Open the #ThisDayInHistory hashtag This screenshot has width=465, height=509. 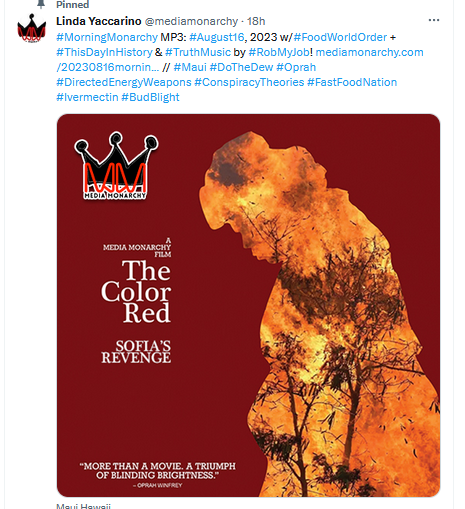pos(104,52)
